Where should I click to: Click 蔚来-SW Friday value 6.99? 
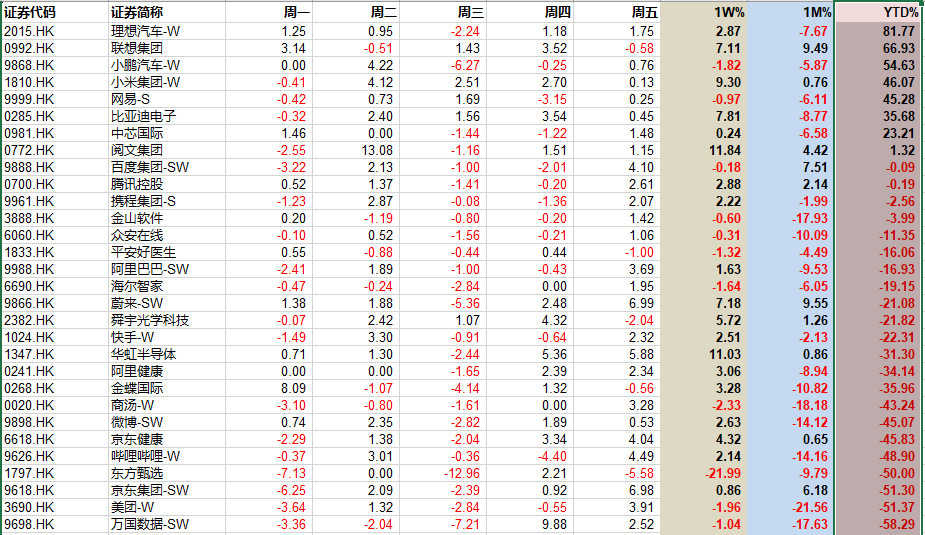coord(616,304)
